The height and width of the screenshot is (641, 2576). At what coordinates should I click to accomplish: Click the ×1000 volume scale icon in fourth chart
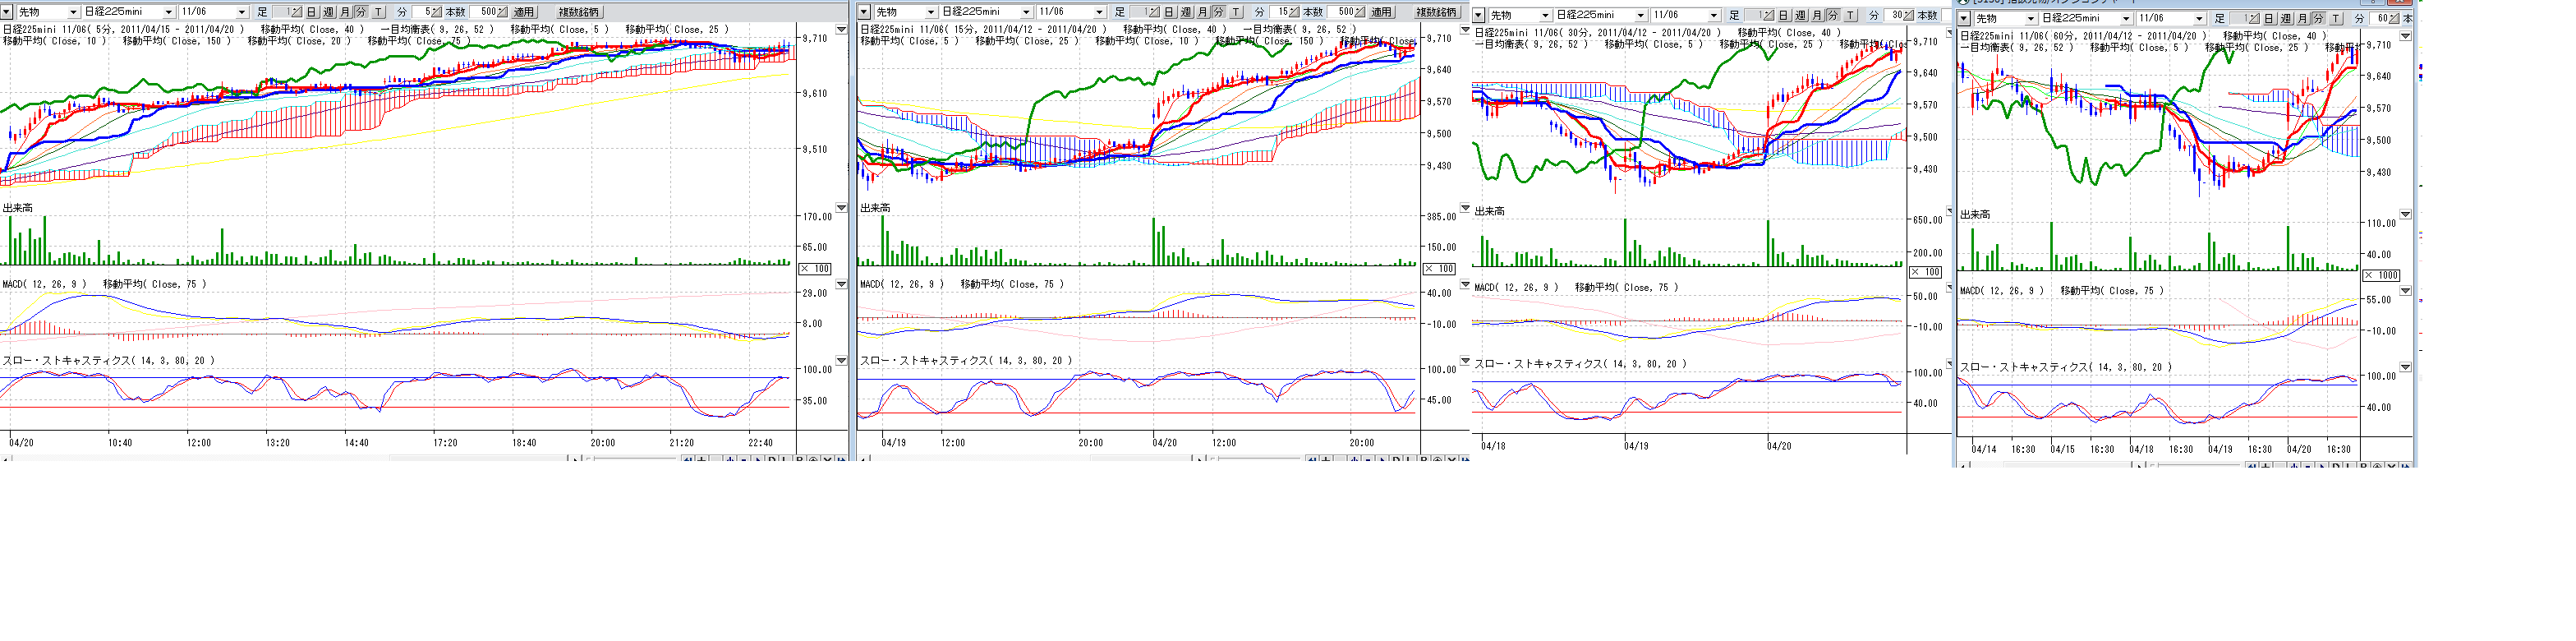[2383, 275]
